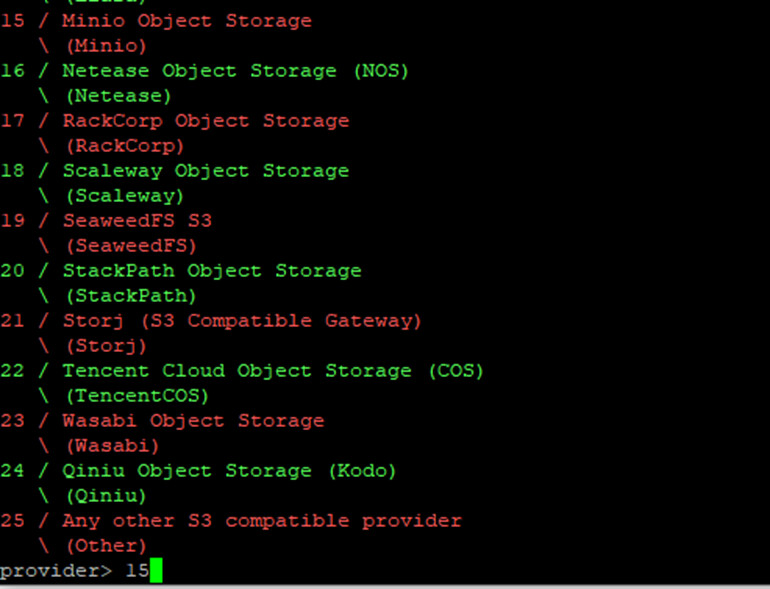Click the RackCorp Object Storage option
This screenshot has height=589, width=770.
[x=205, y=121]
